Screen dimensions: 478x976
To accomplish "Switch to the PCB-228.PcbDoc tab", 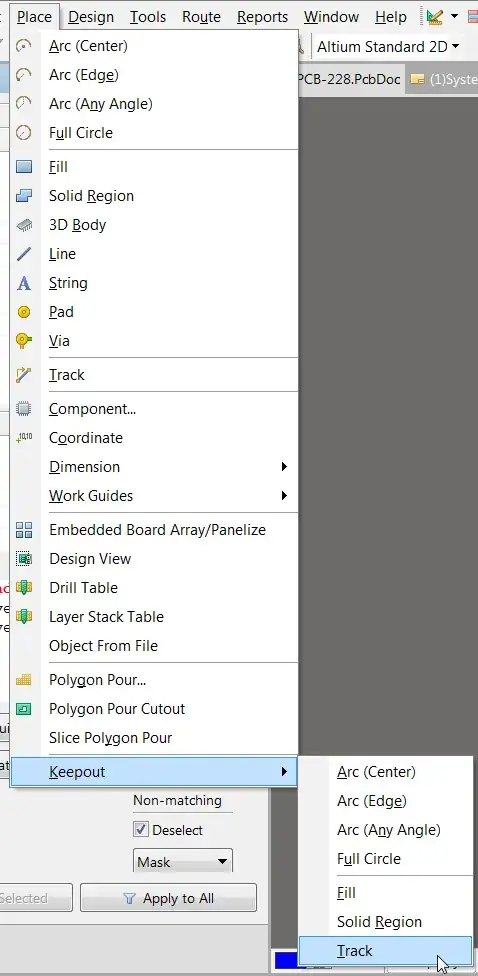I will 351,79.
